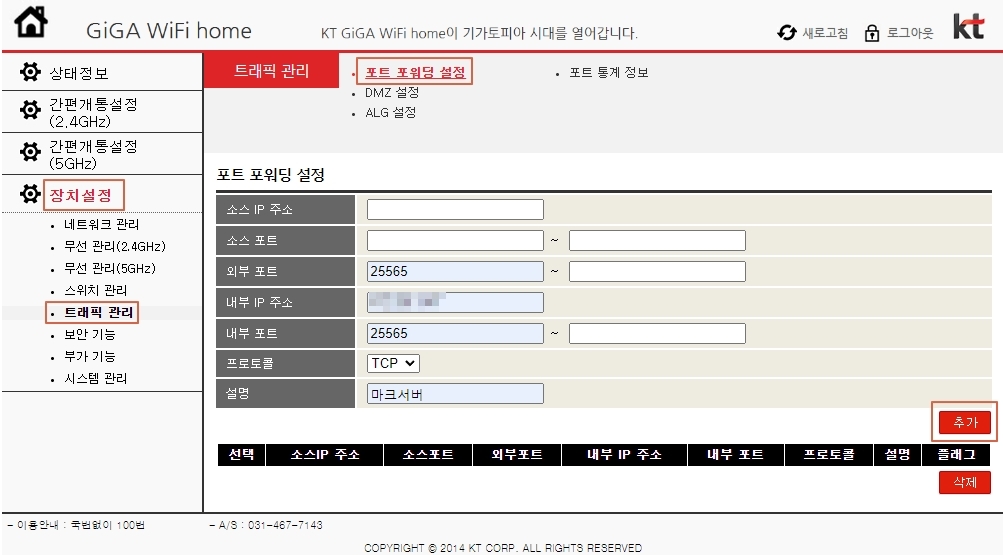Click the 포트 포워딩 설정 section heading
The image size is (1003, 555).
coord(271,175)
